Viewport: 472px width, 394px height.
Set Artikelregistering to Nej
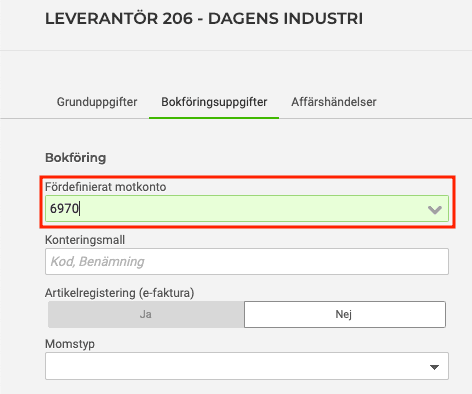pos(345,314)
